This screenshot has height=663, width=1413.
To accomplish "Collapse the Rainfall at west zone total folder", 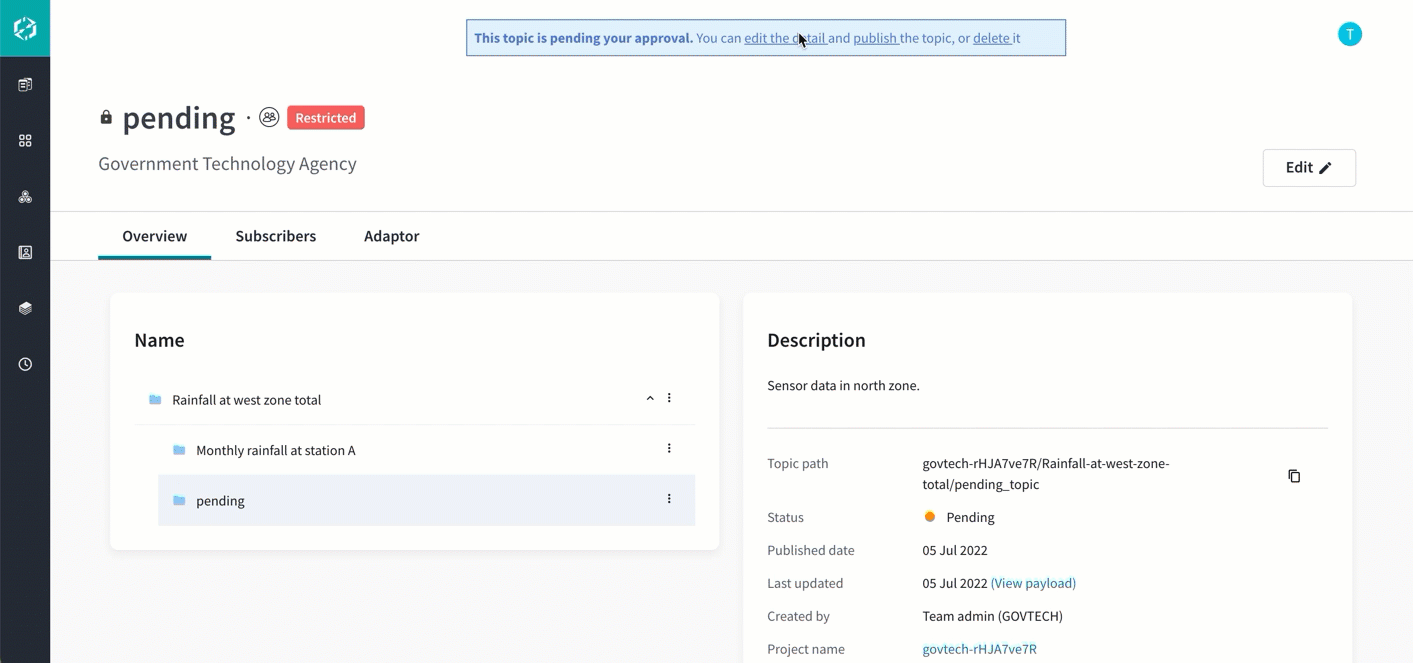I will click(x=649, y=397).
